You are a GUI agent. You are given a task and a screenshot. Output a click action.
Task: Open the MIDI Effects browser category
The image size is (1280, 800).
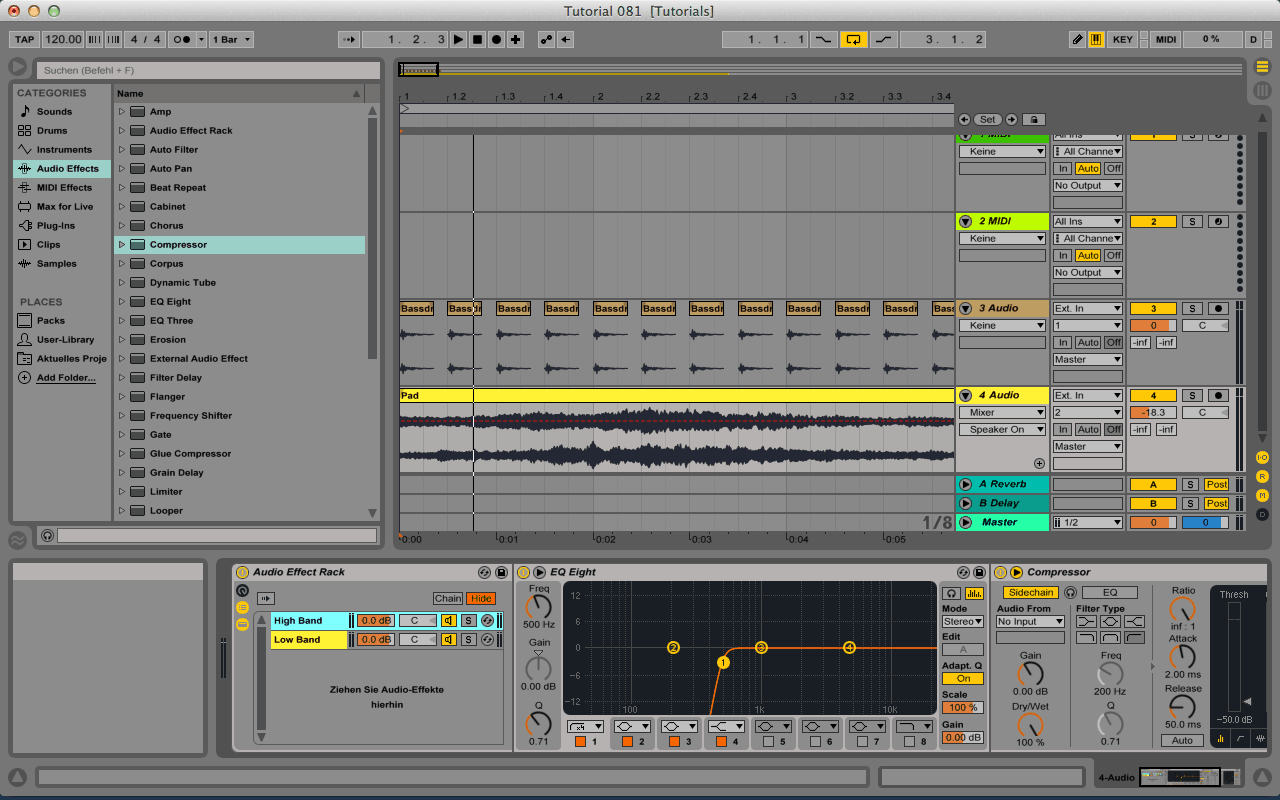pyautogui.click(x=64, y=188)
